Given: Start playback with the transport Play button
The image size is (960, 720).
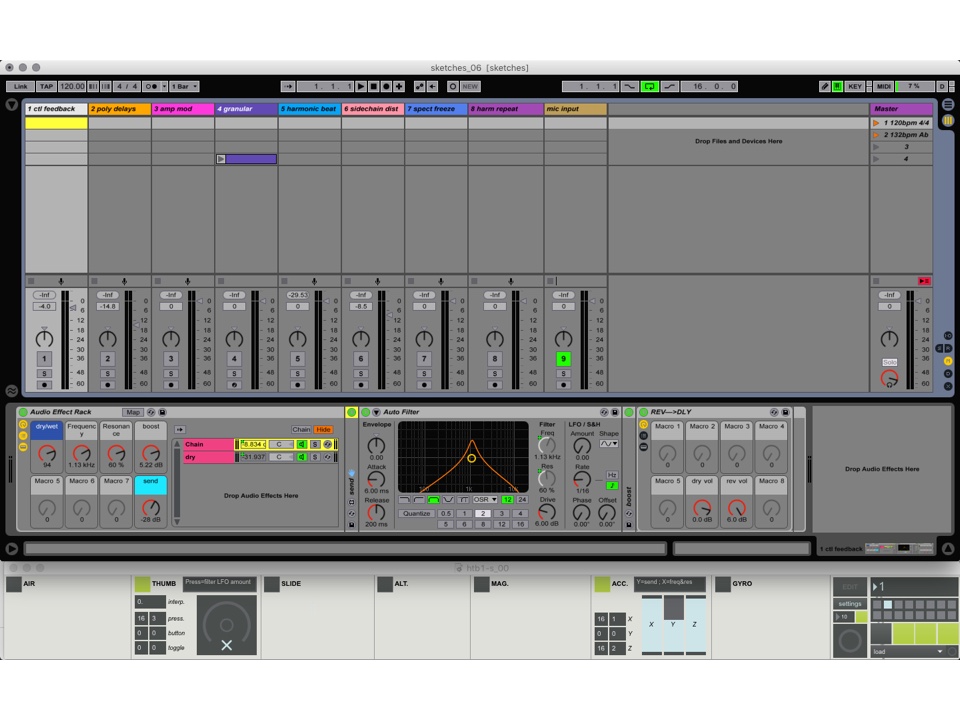Looking at the screenshot, I should click(361, 86).
